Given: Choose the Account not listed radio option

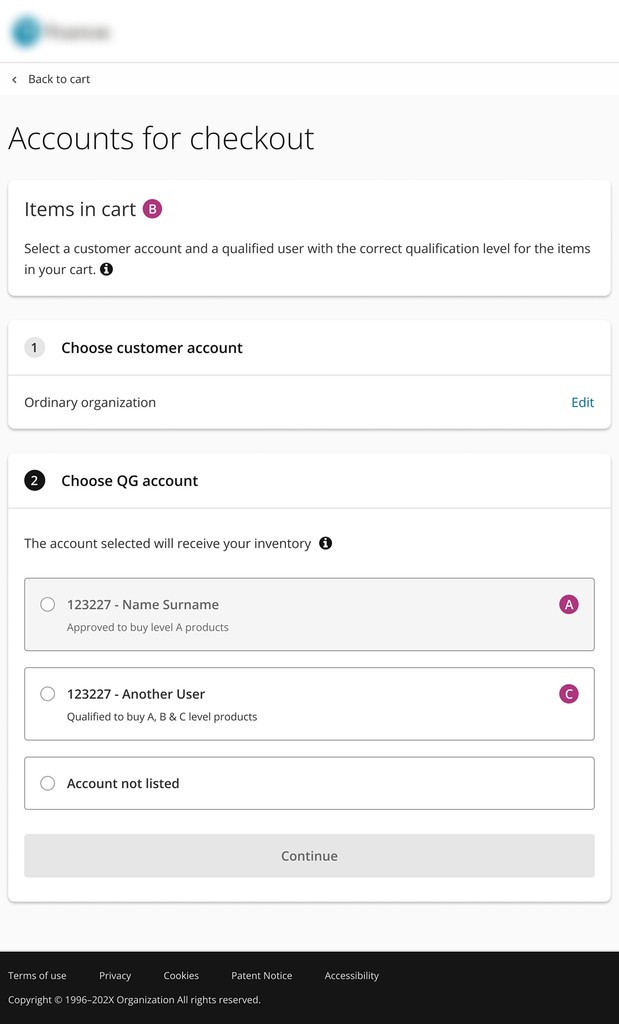Looking at the screenshot, I should pos(48,783).
